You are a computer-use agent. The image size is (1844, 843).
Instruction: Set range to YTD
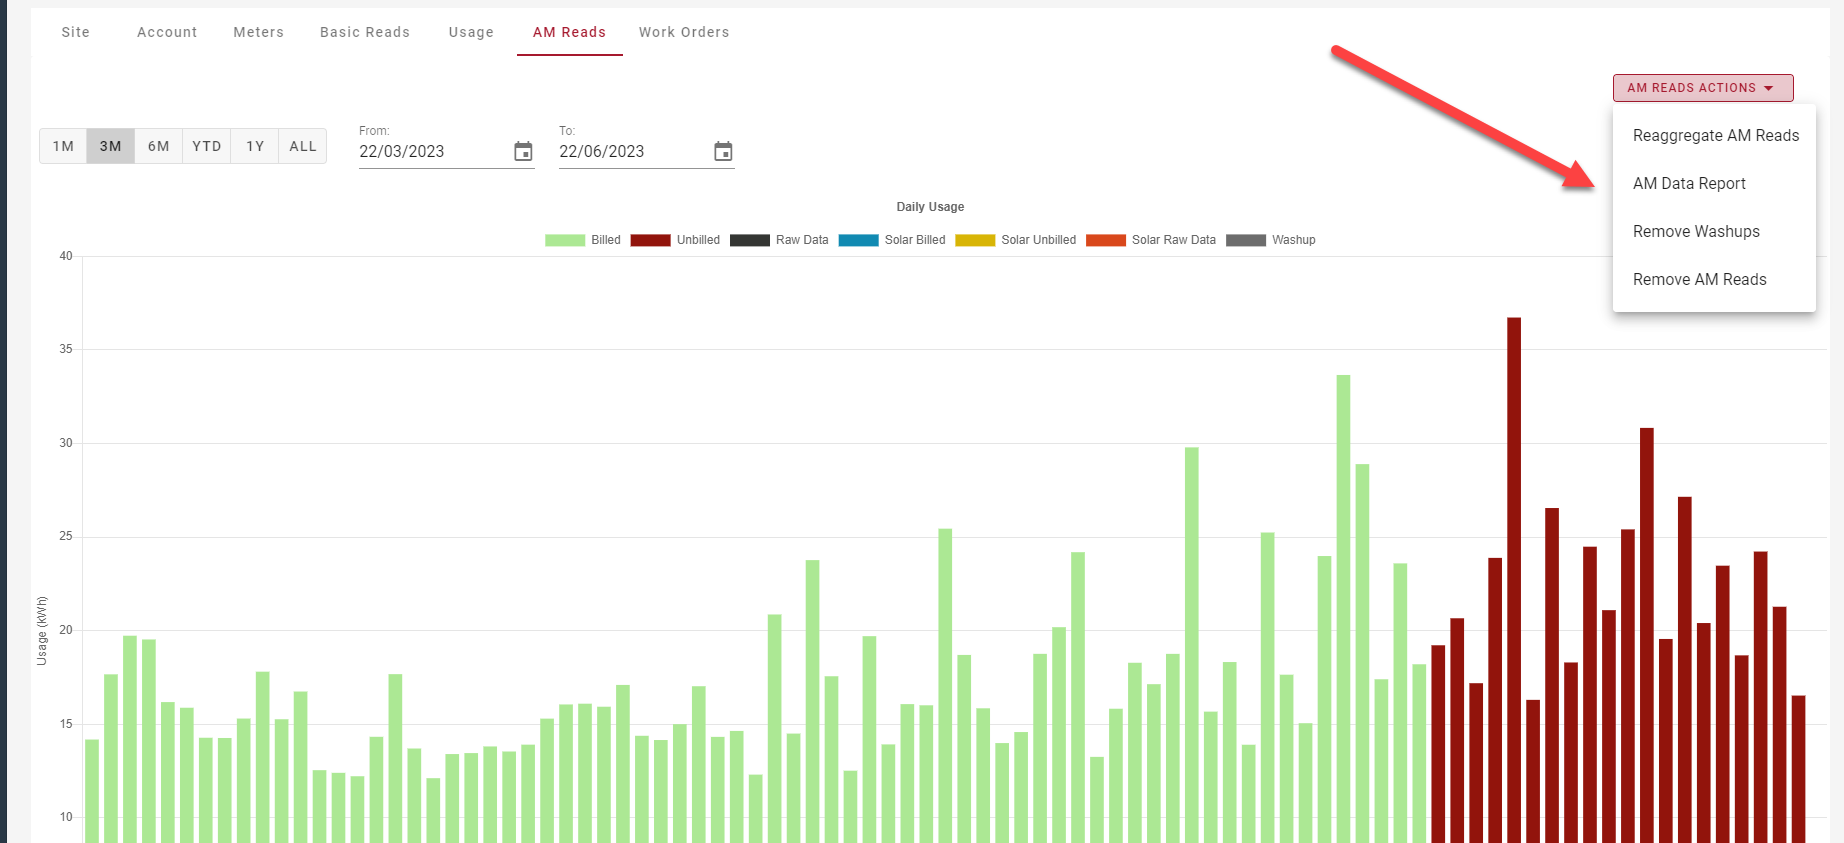point(207,146)
